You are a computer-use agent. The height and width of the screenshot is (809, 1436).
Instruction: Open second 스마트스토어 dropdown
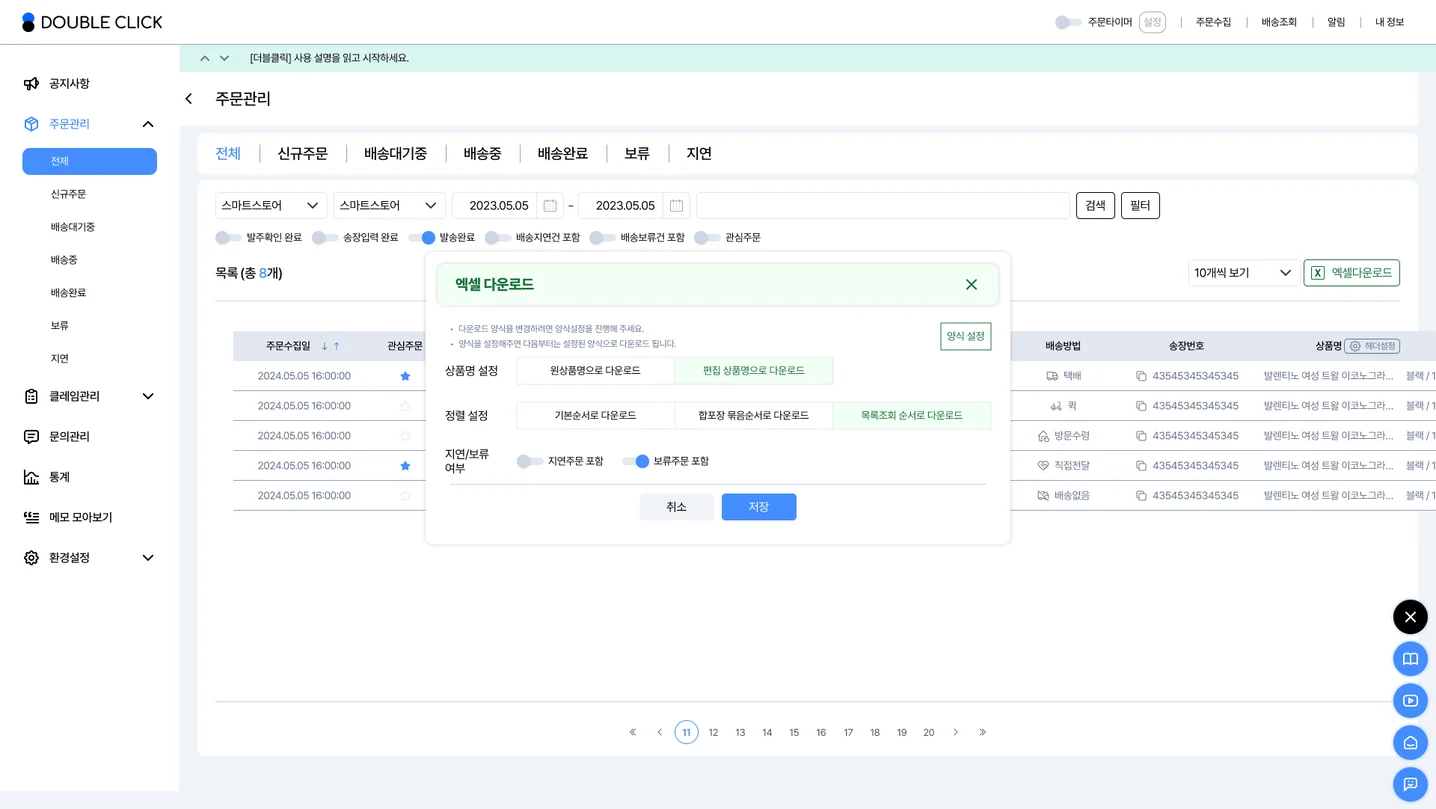(x=389, y=206)
